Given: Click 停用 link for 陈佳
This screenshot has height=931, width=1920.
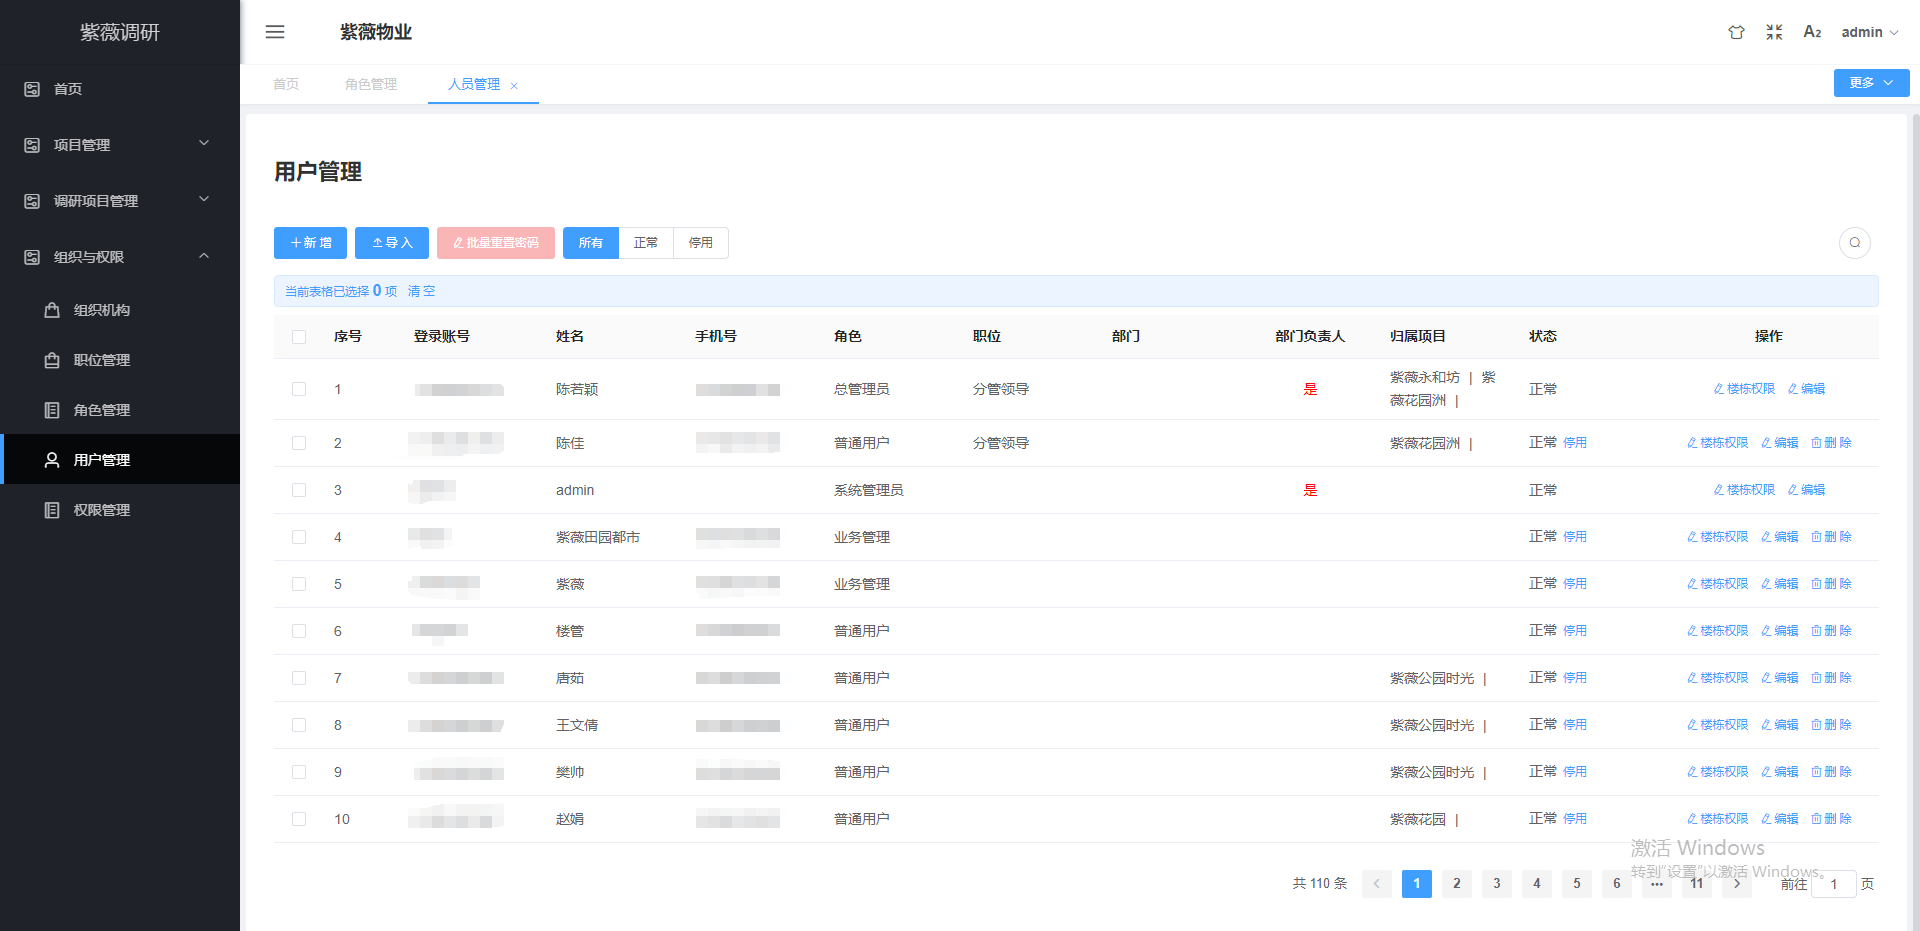Looking at the screenshot, I should 1575,443.
